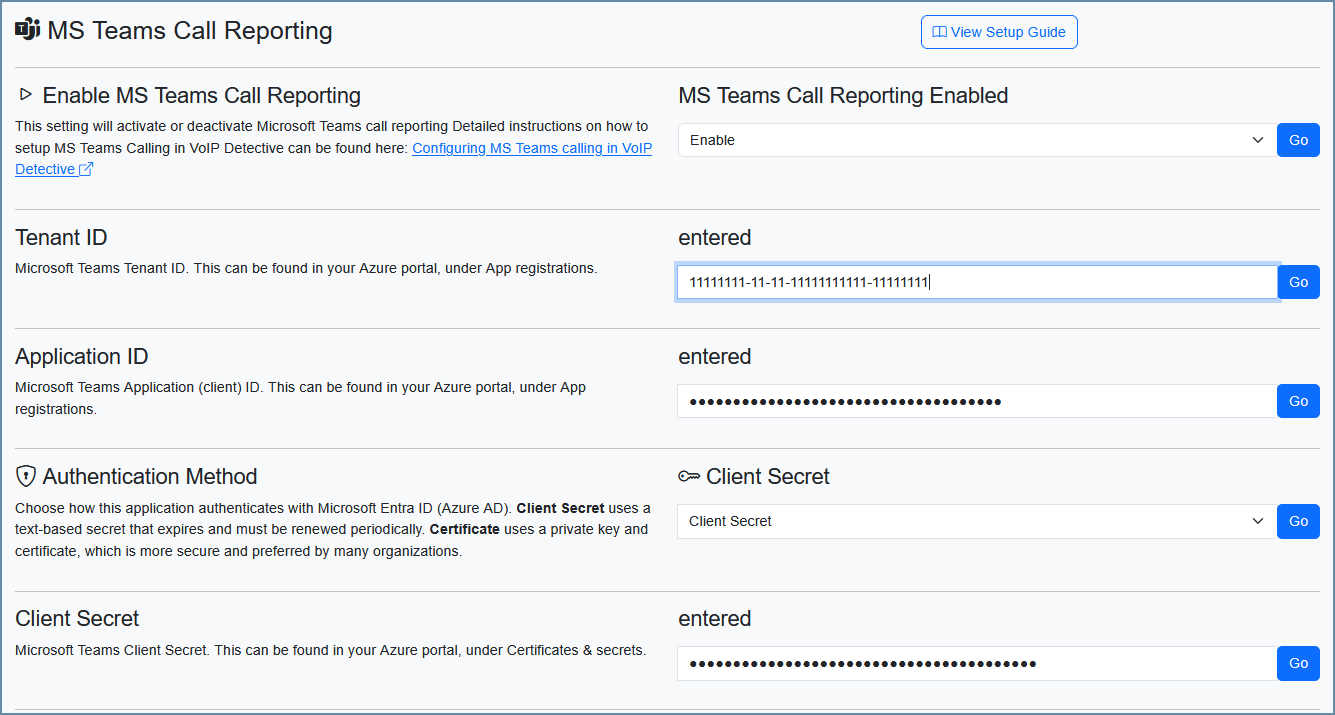This screenshot has width=1335, height=715.
Task: Open the View Setup Guide button
Action: pos(999,32)
